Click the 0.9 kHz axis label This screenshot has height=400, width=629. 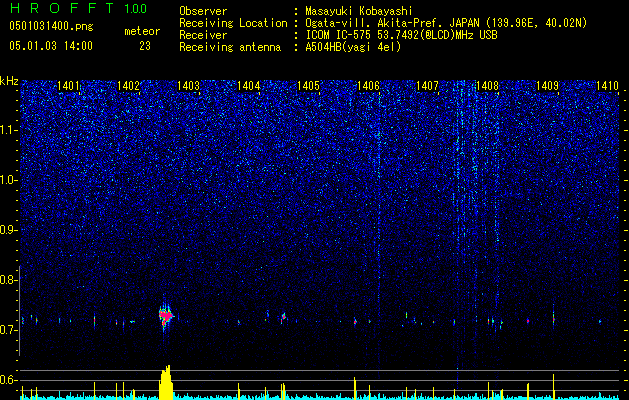(9, 230)
